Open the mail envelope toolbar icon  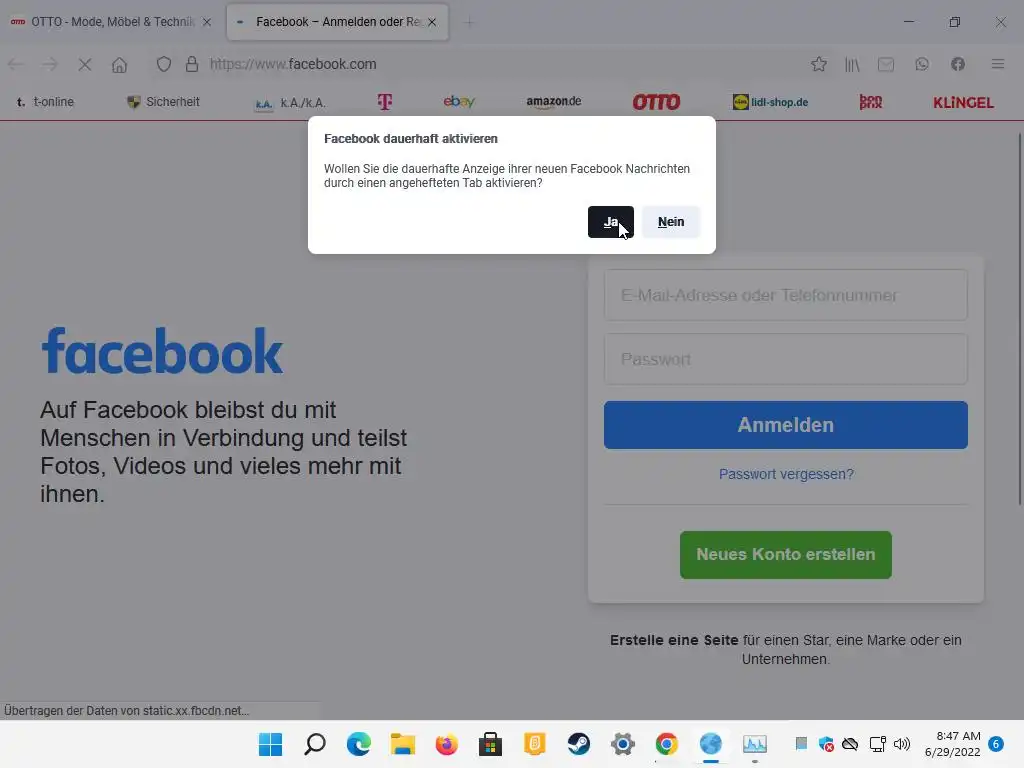(886, 64)
